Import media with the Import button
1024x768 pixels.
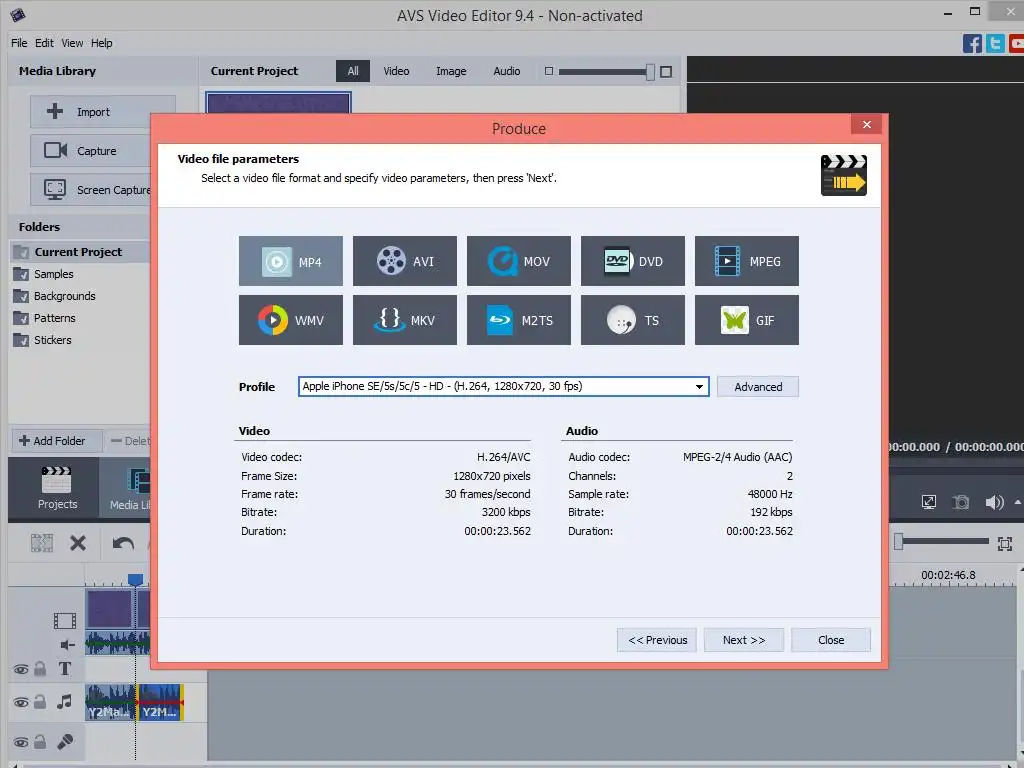pos(103,112)
